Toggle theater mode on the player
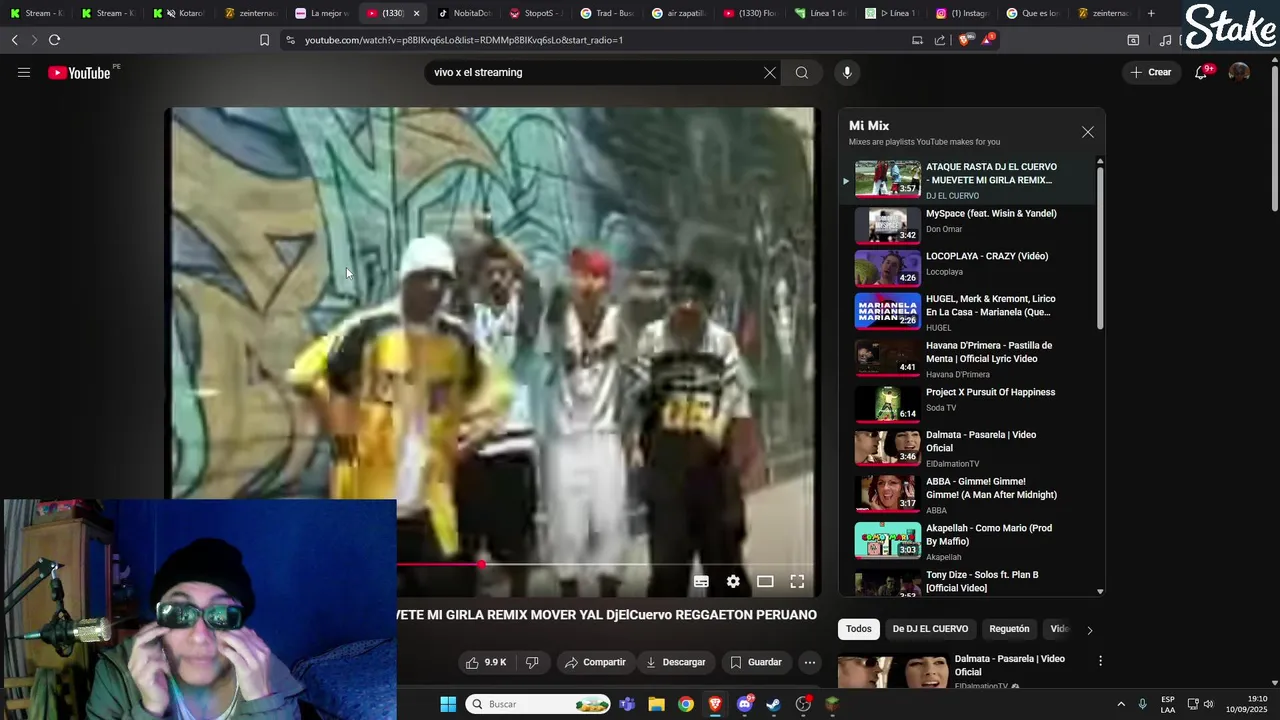This screenshot has height=720, width=1280. click(765, 581)
